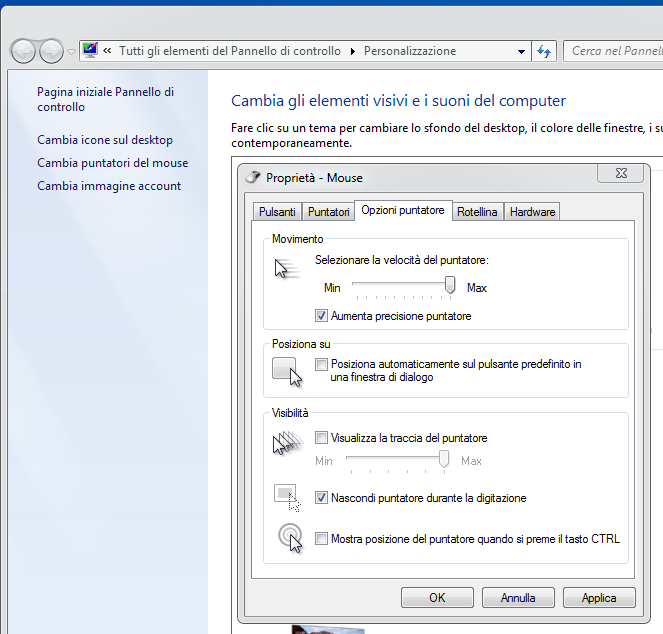Uncheck Nascondi puntatore durante la digitazione

[x=321, y=498]
